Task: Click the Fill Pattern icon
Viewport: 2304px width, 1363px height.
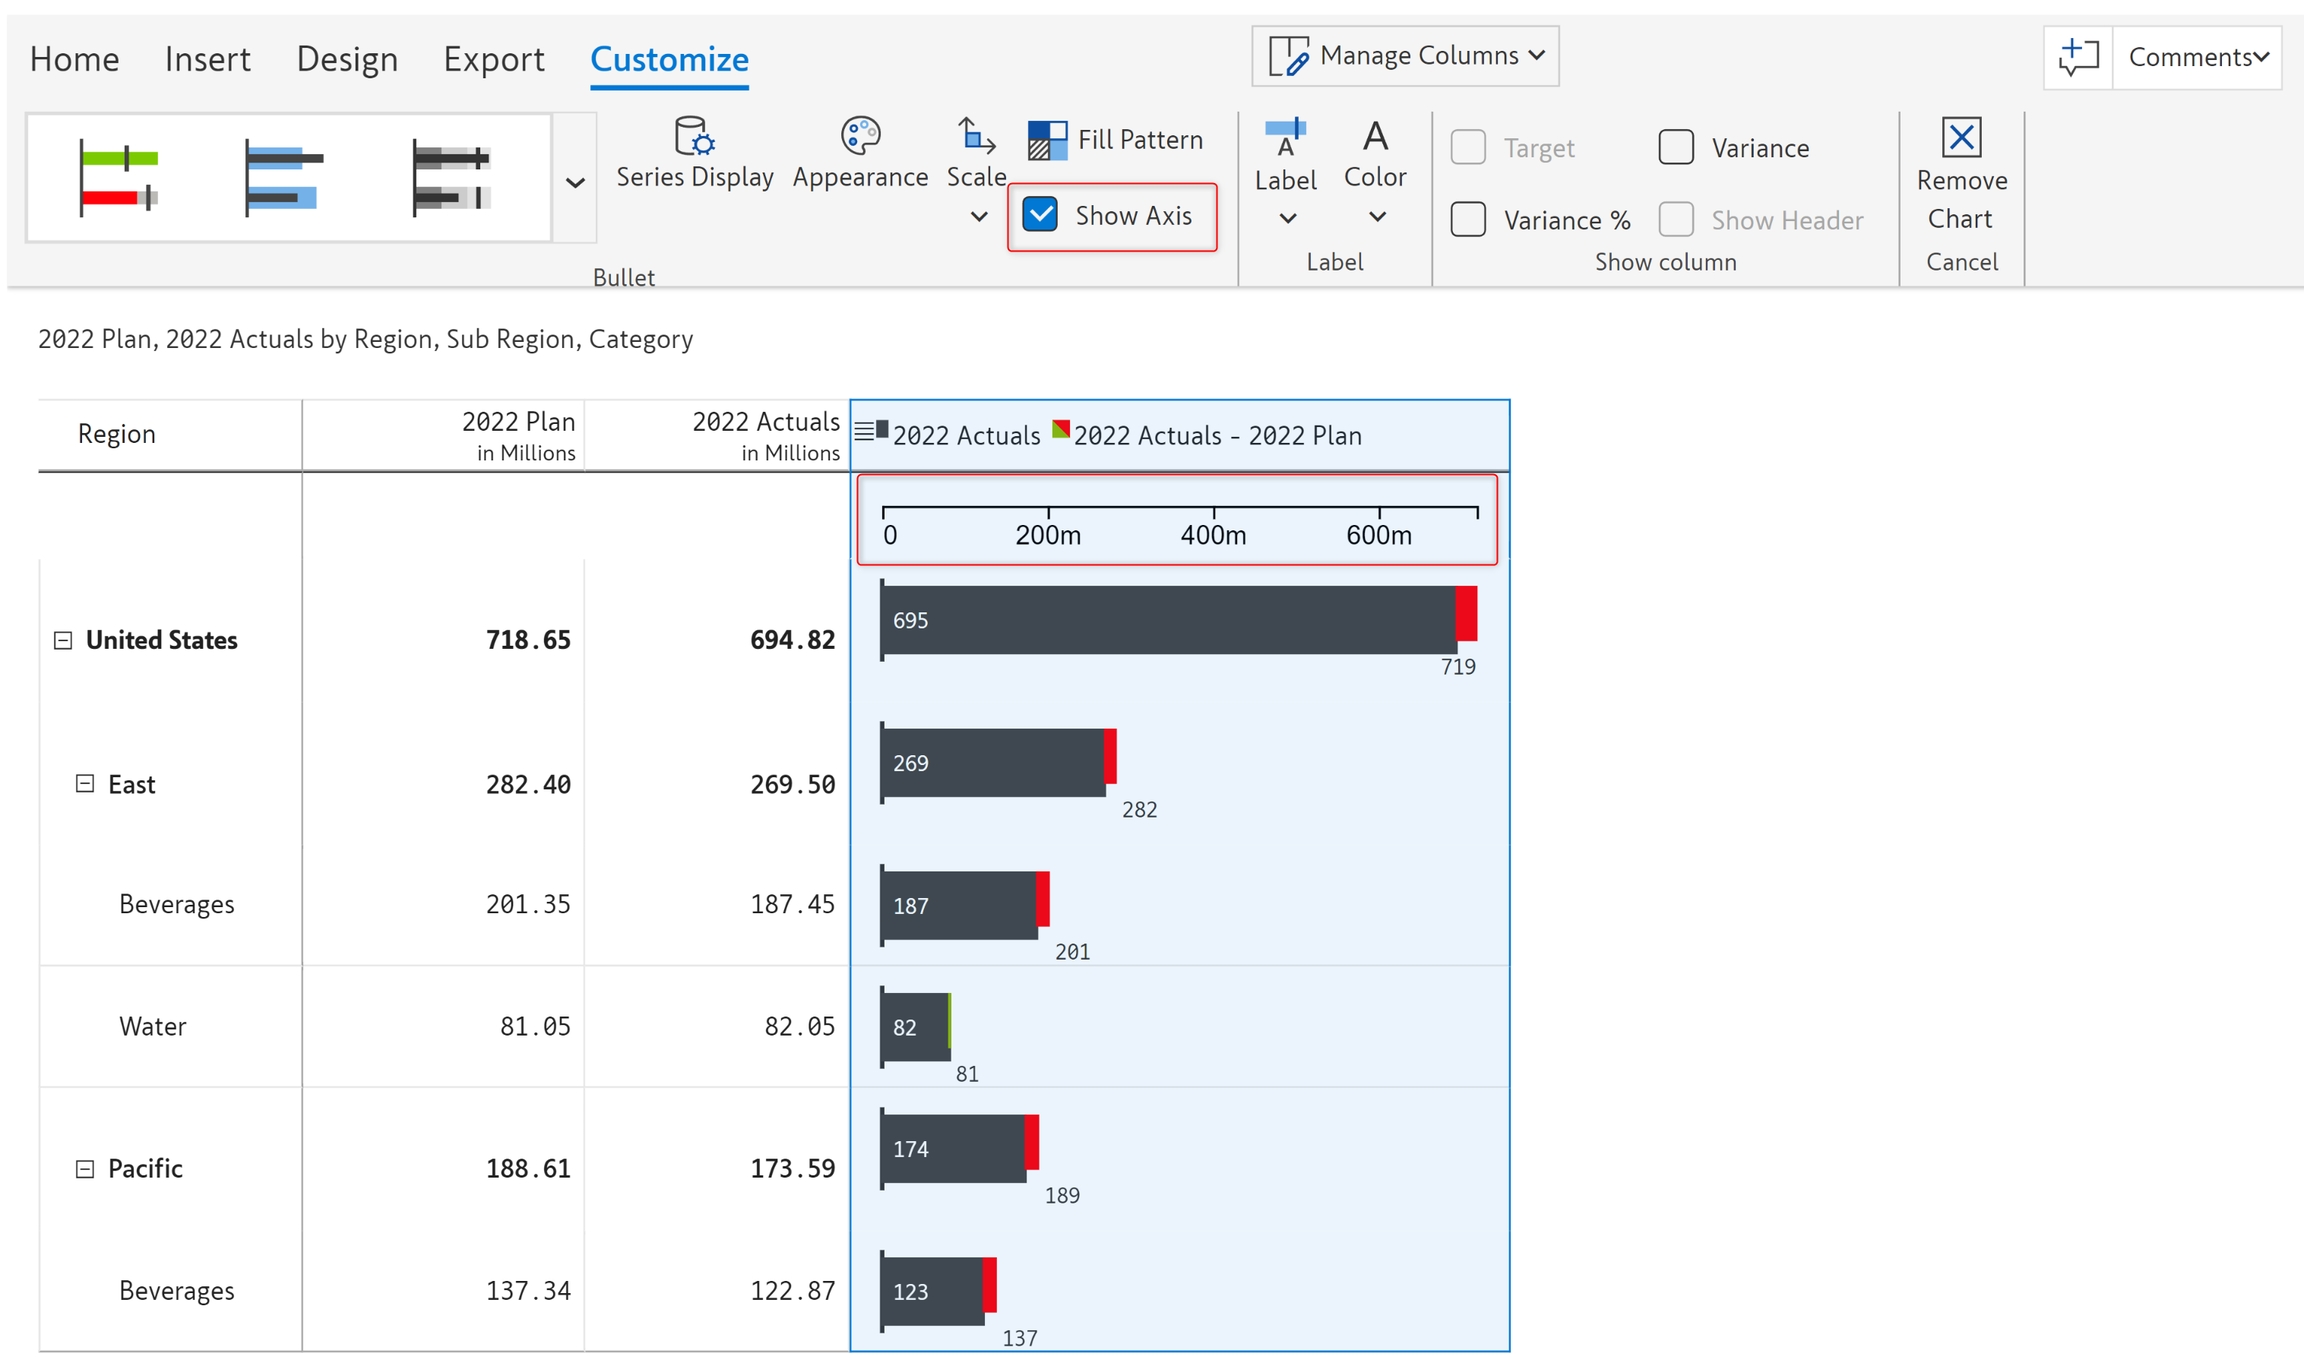Action: pos(1047,140)
